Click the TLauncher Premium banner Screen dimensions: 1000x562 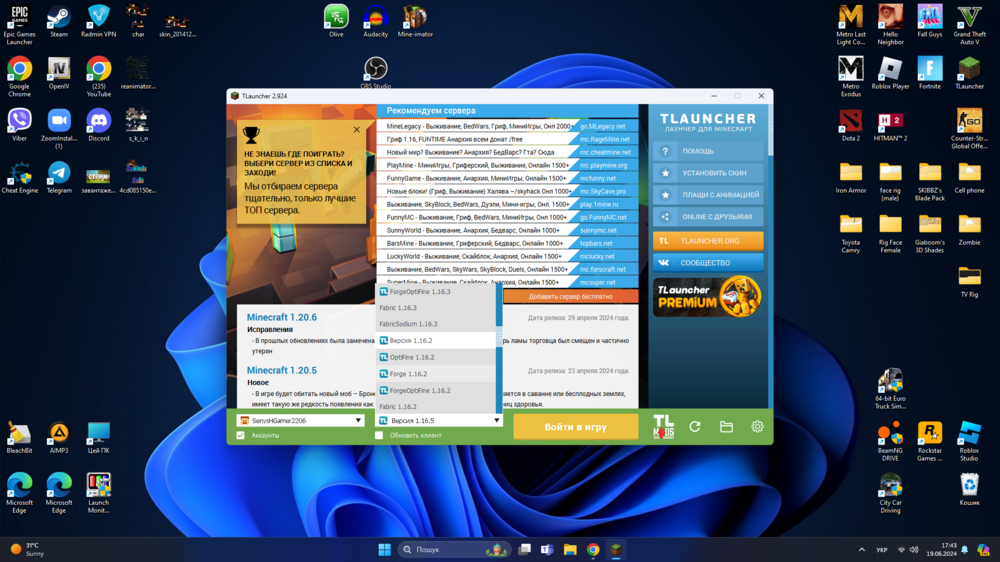point(708,297)
